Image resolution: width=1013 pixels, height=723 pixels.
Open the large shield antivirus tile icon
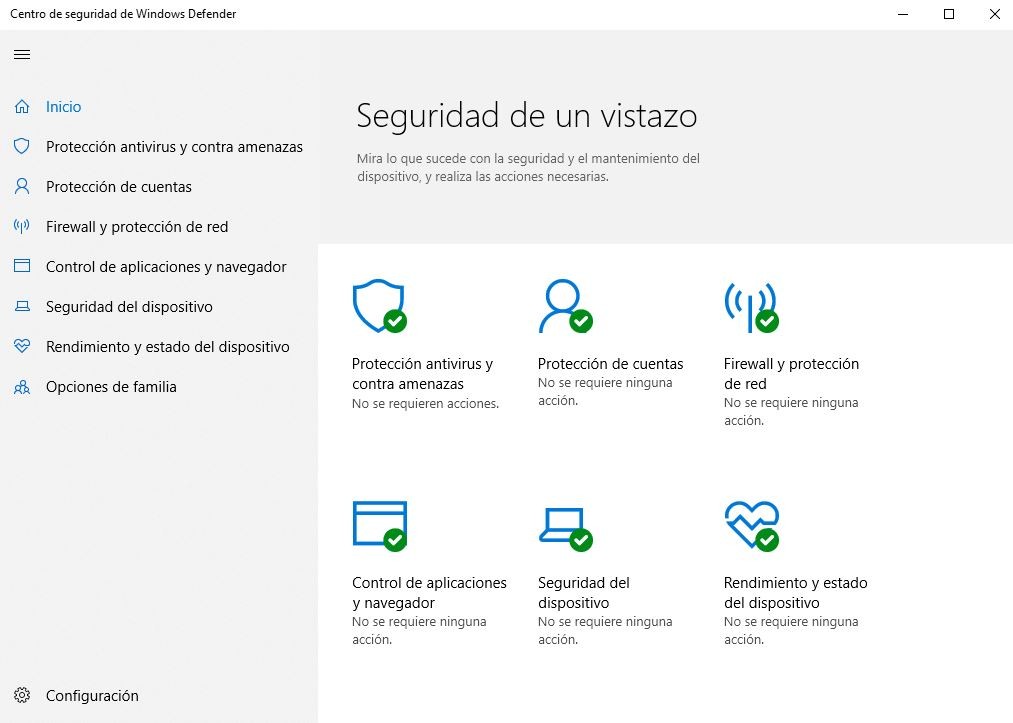pos(379,306)
